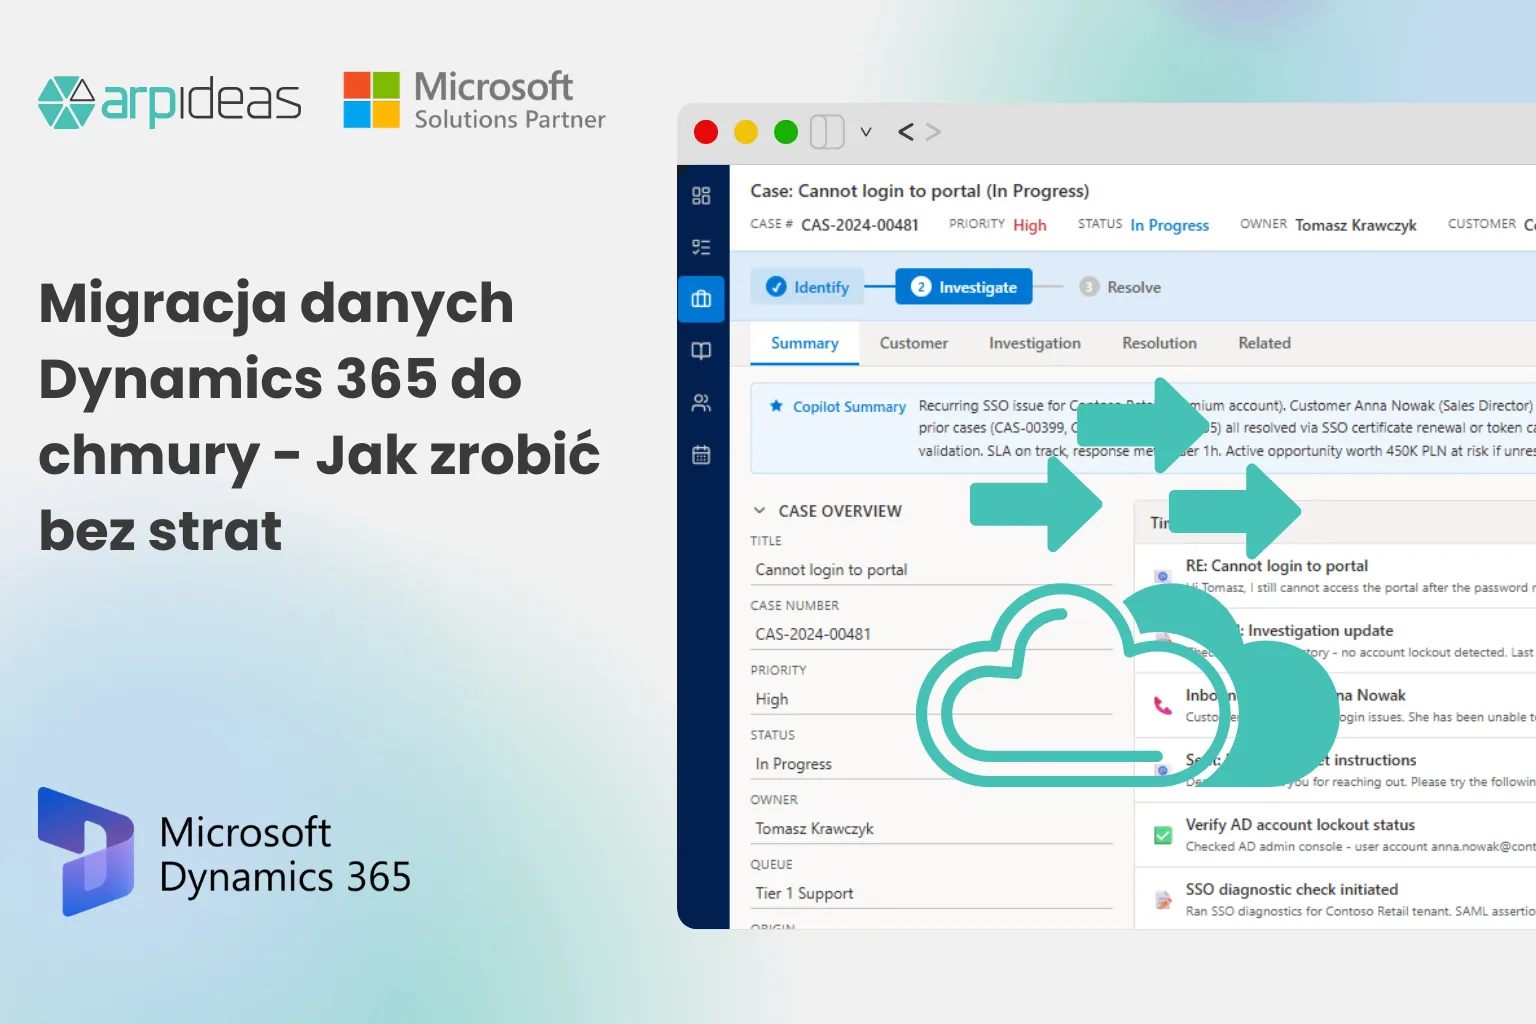
Task: Open the dropdown chevron beside sidebar toggle
Action: pos(866,132)
